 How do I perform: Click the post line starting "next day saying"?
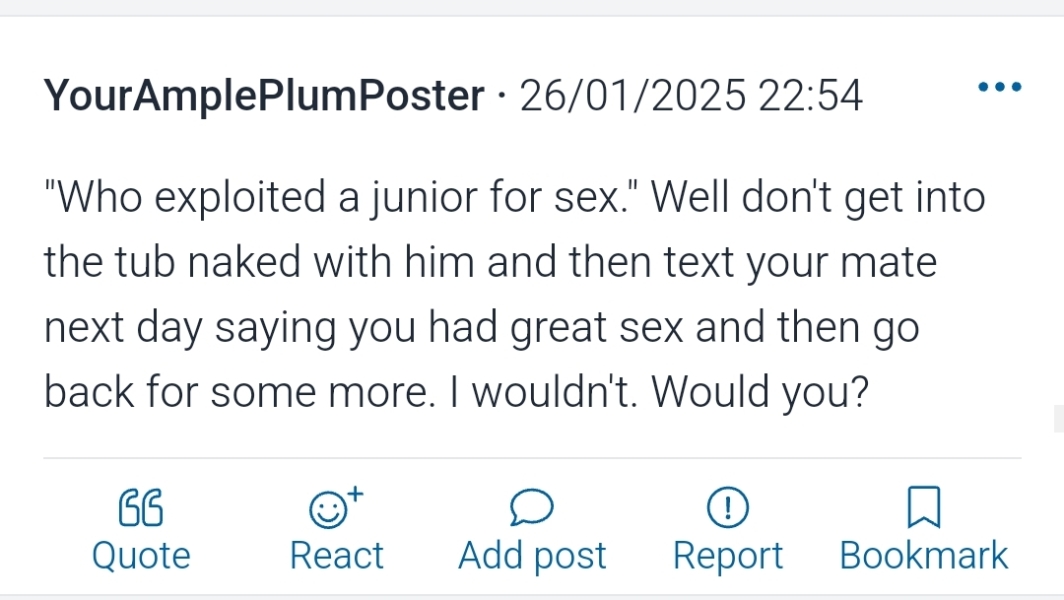[x=480, y=328]
